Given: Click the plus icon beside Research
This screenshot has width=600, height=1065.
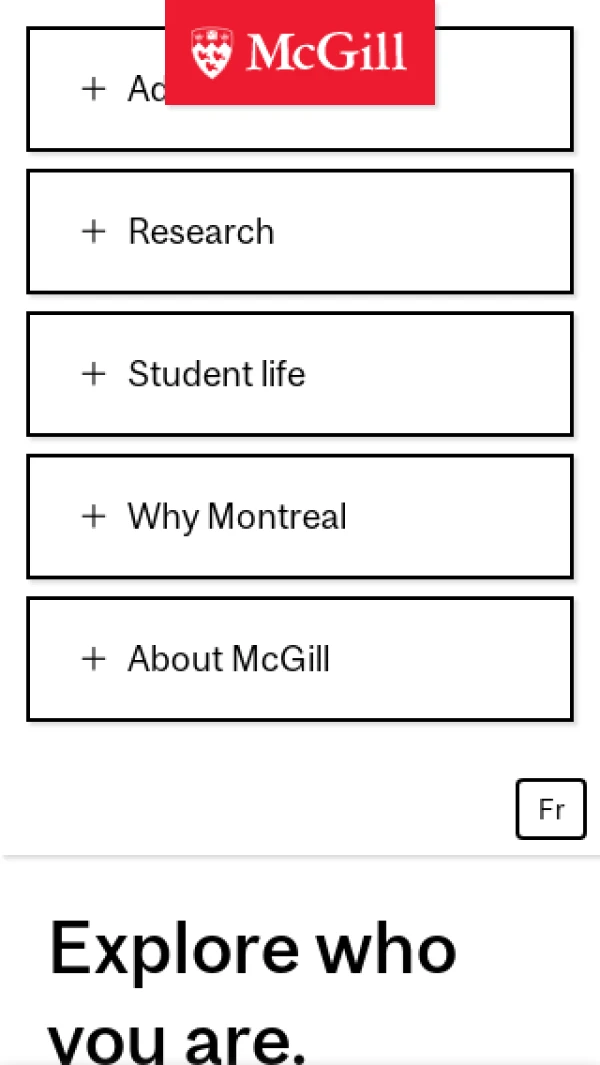Looking at the screenshot, I should (94, 231).
